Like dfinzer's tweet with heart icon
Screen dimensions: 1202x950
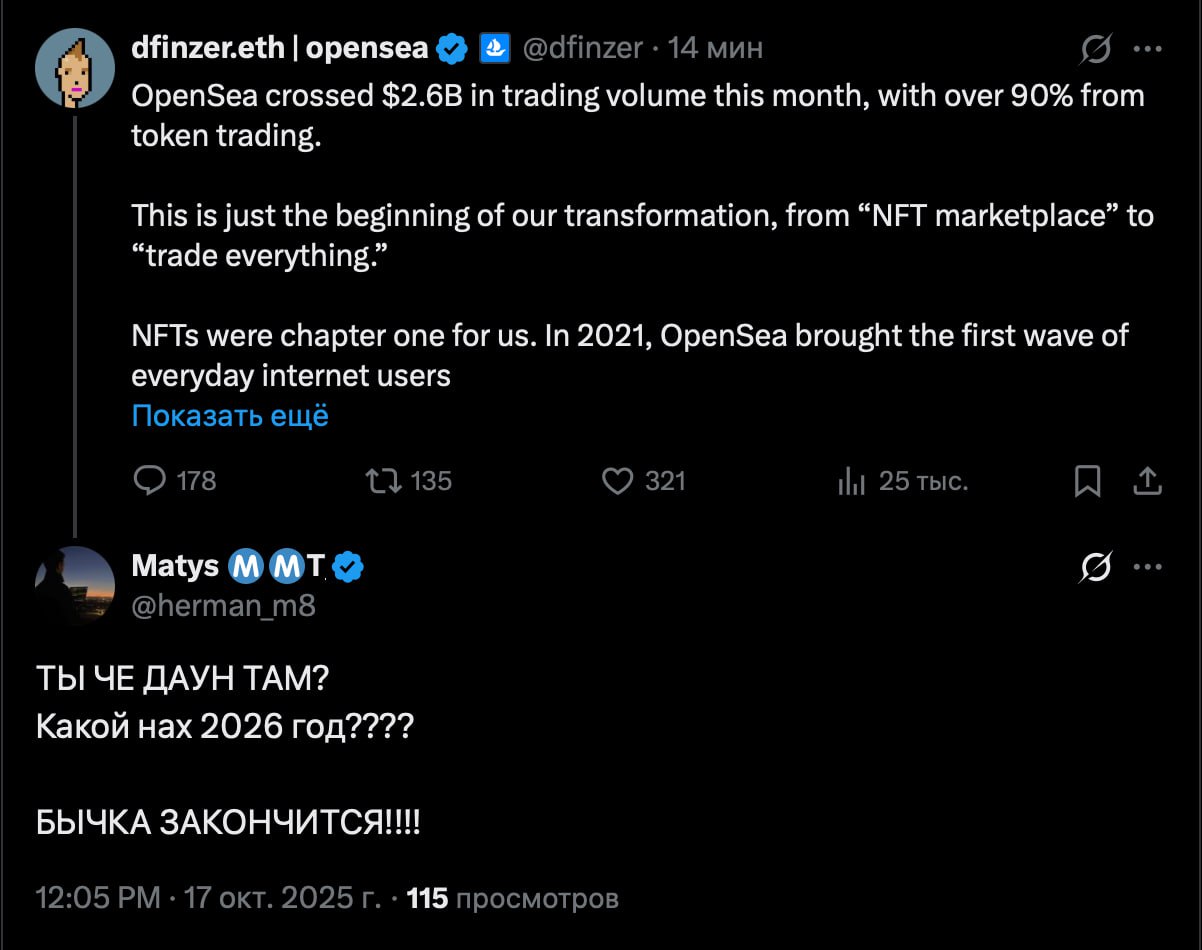tap(618, 481)
